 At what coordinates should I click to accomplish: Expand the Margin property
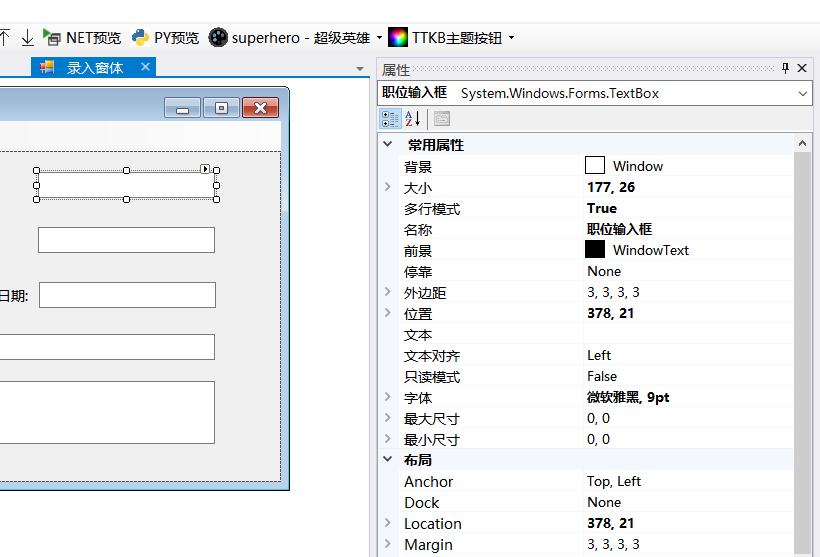point(388,543)
